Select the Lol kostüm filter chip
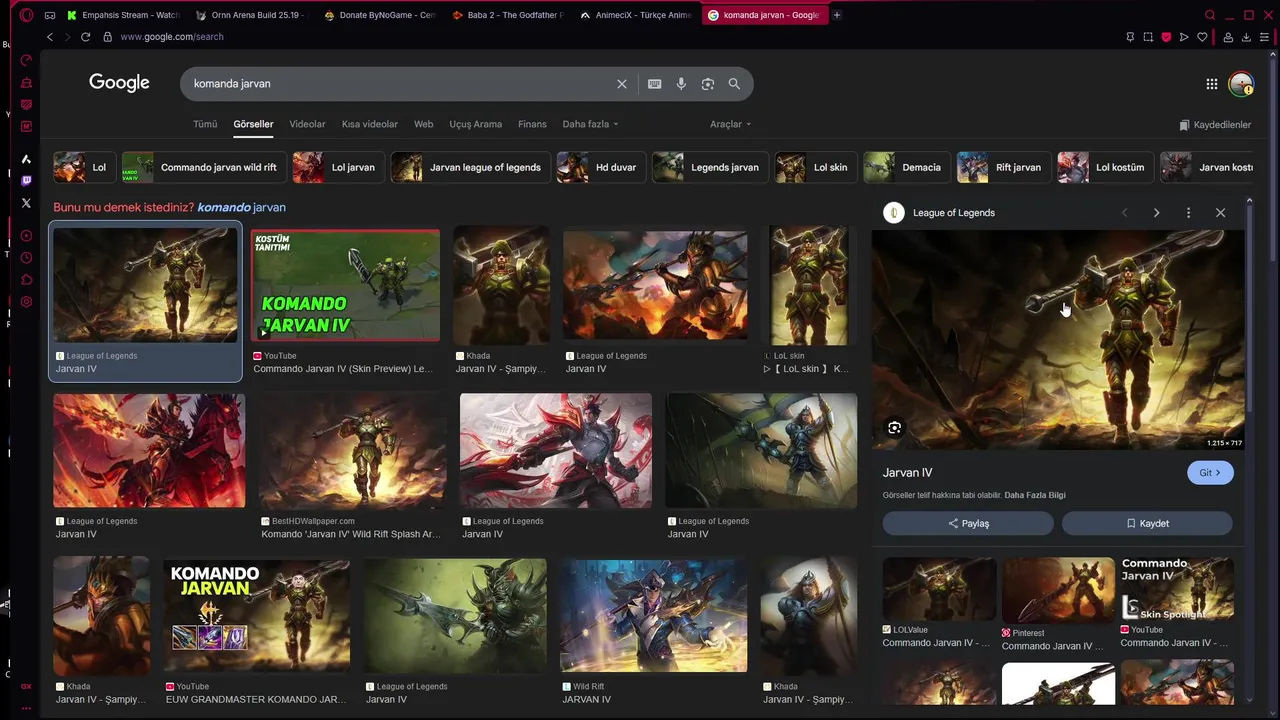 [1105, 167]
